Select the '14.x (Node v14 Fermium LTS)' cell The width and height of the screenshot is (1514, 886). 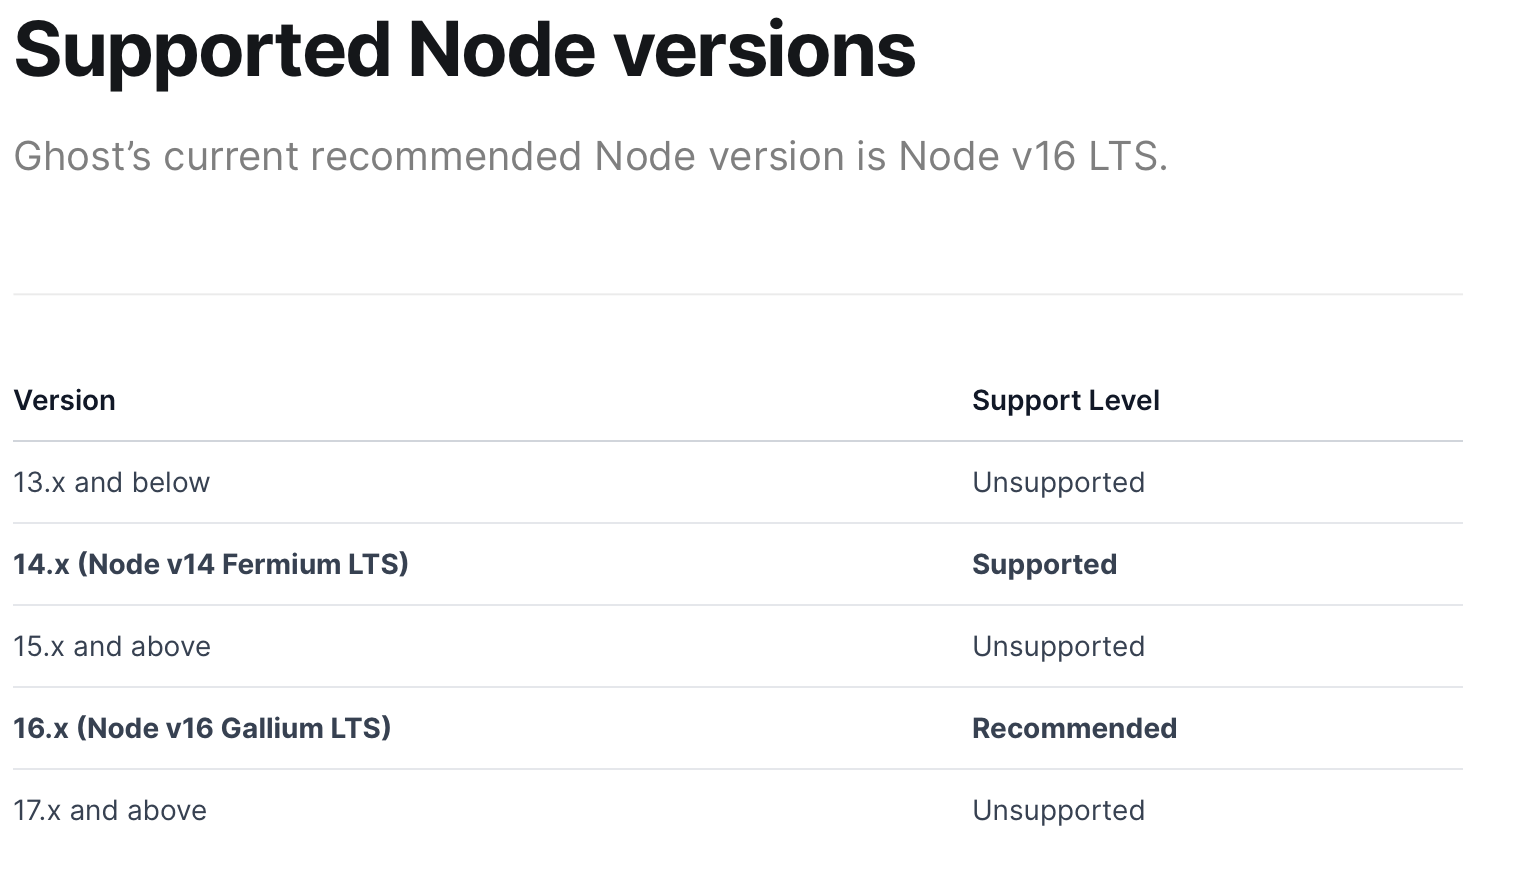click(211, 564)
